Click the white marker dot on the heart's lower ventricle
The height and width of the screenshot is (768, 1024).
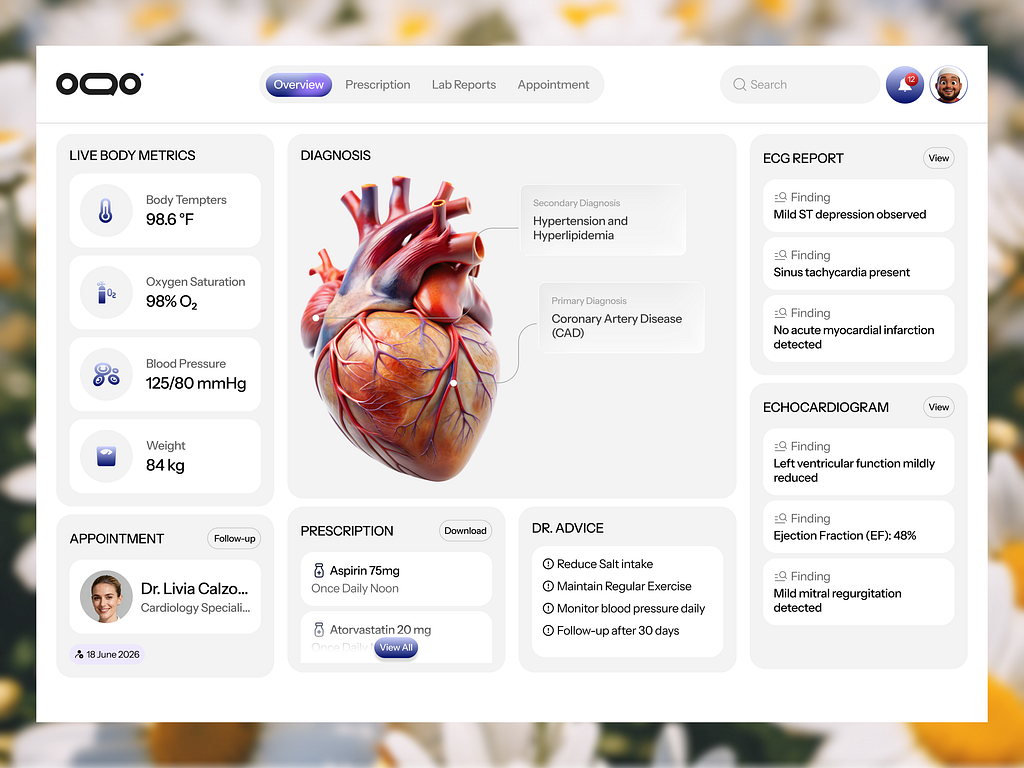(x=454, y=383)
